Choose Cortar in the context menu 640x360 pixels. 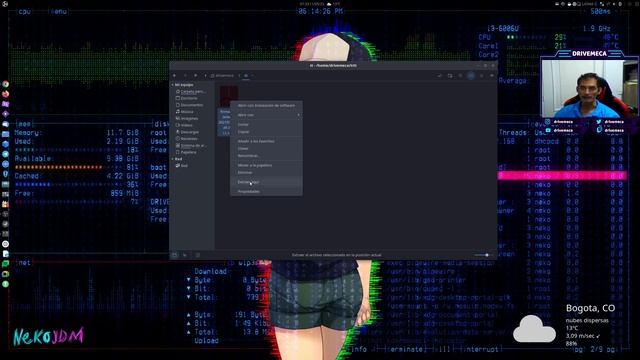266,124
